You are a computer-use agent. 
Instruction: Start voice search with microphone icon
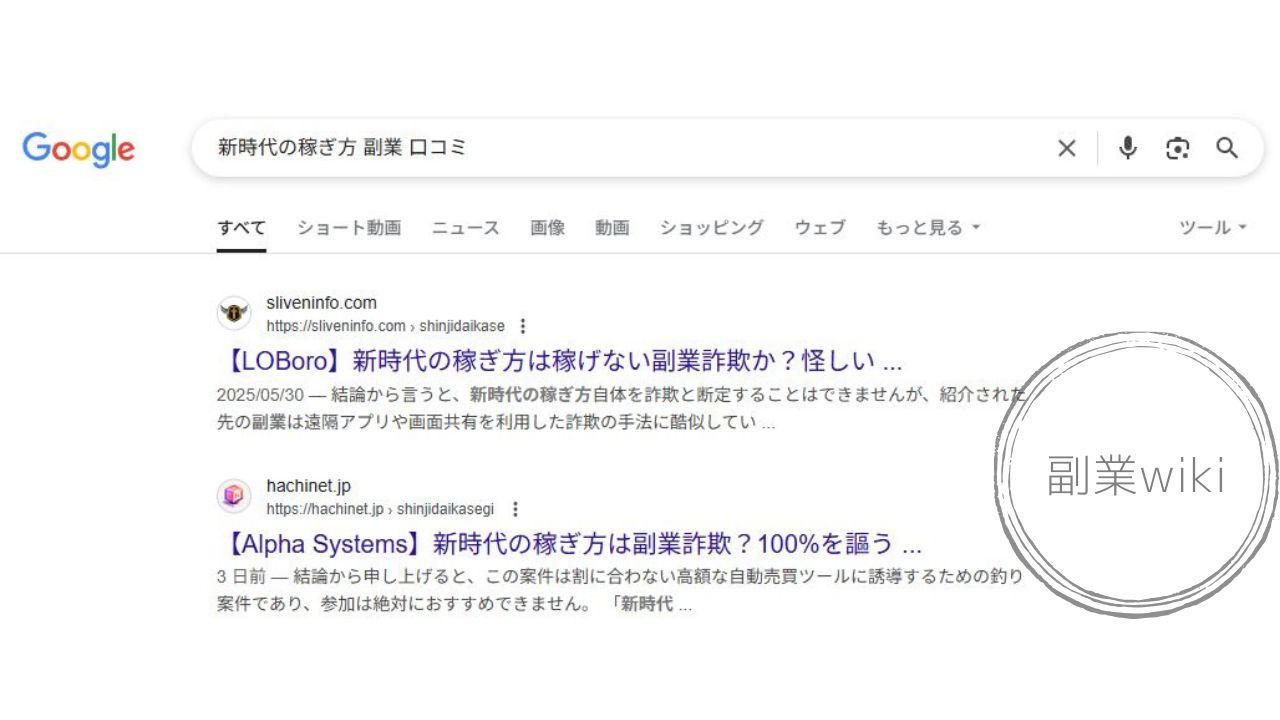click(x=1128, y=148)
